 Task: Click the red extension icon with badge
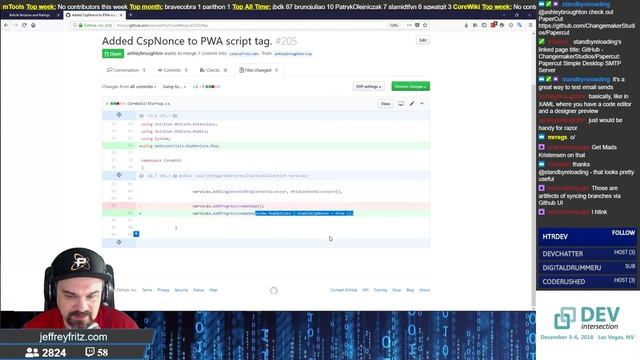point(493,25)
